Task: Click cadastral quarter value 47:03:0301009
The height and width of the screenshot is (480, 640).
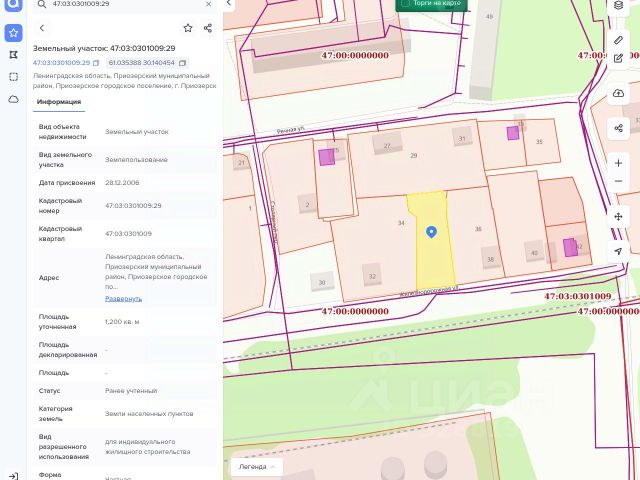Action: [128, 233]
